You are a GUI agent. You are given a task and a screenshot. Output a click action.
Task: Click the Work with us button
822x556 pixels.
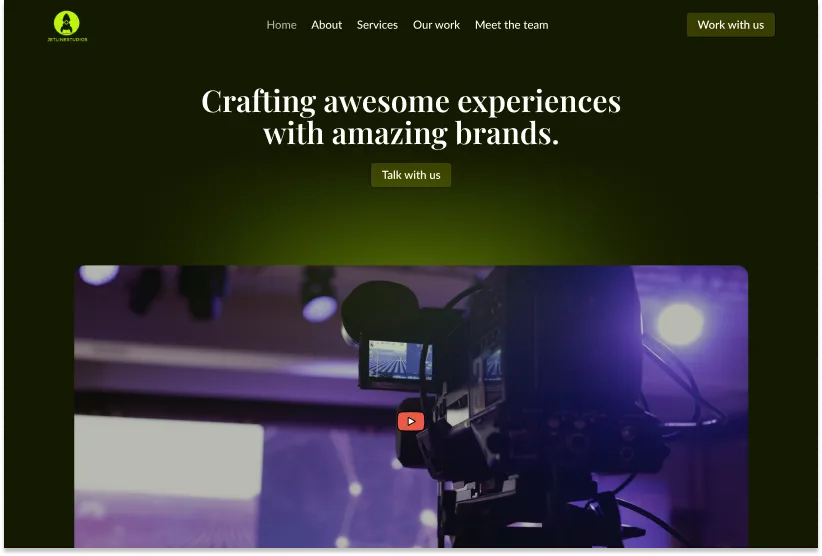click(730, 25)
